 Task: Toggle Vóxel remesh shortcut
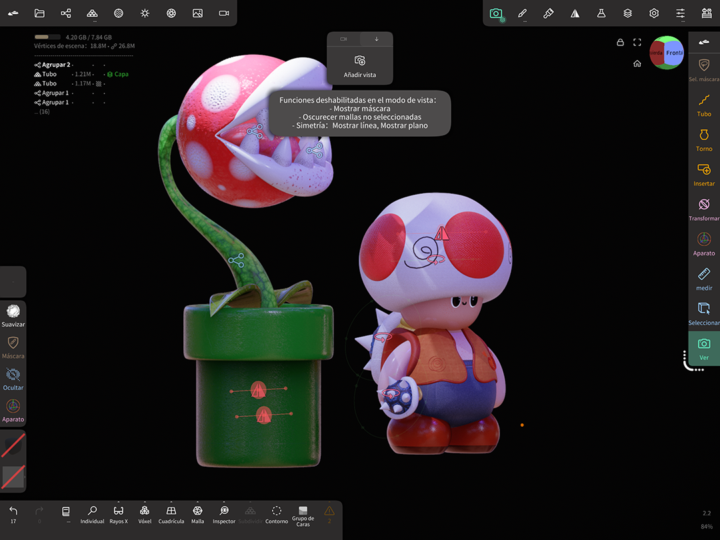(145, 514)
